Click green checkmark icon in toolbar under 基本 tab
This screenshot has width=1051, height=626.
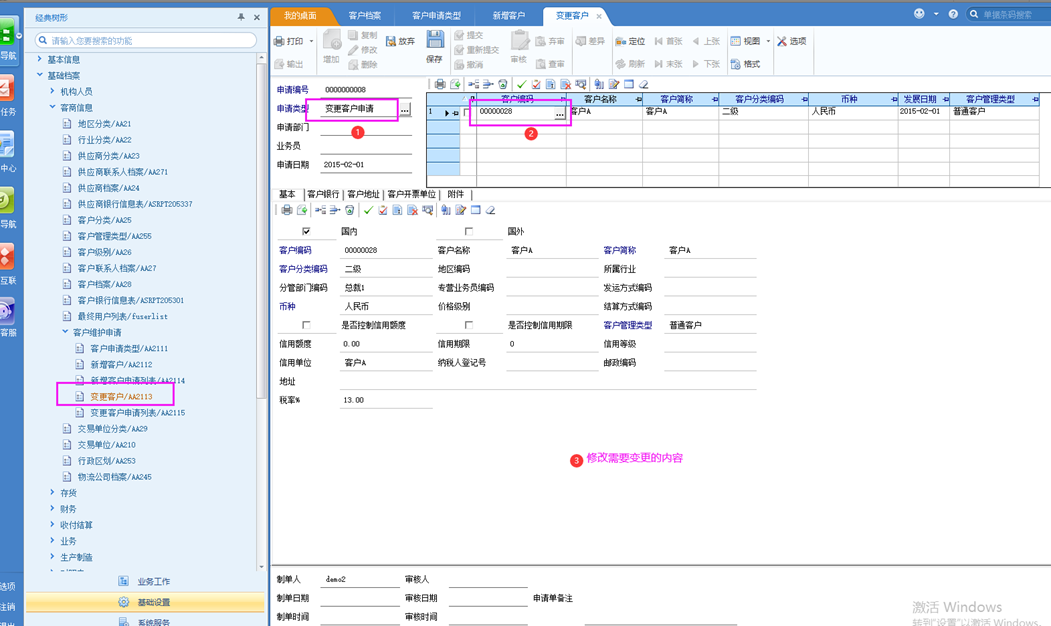tap(368, 210)
